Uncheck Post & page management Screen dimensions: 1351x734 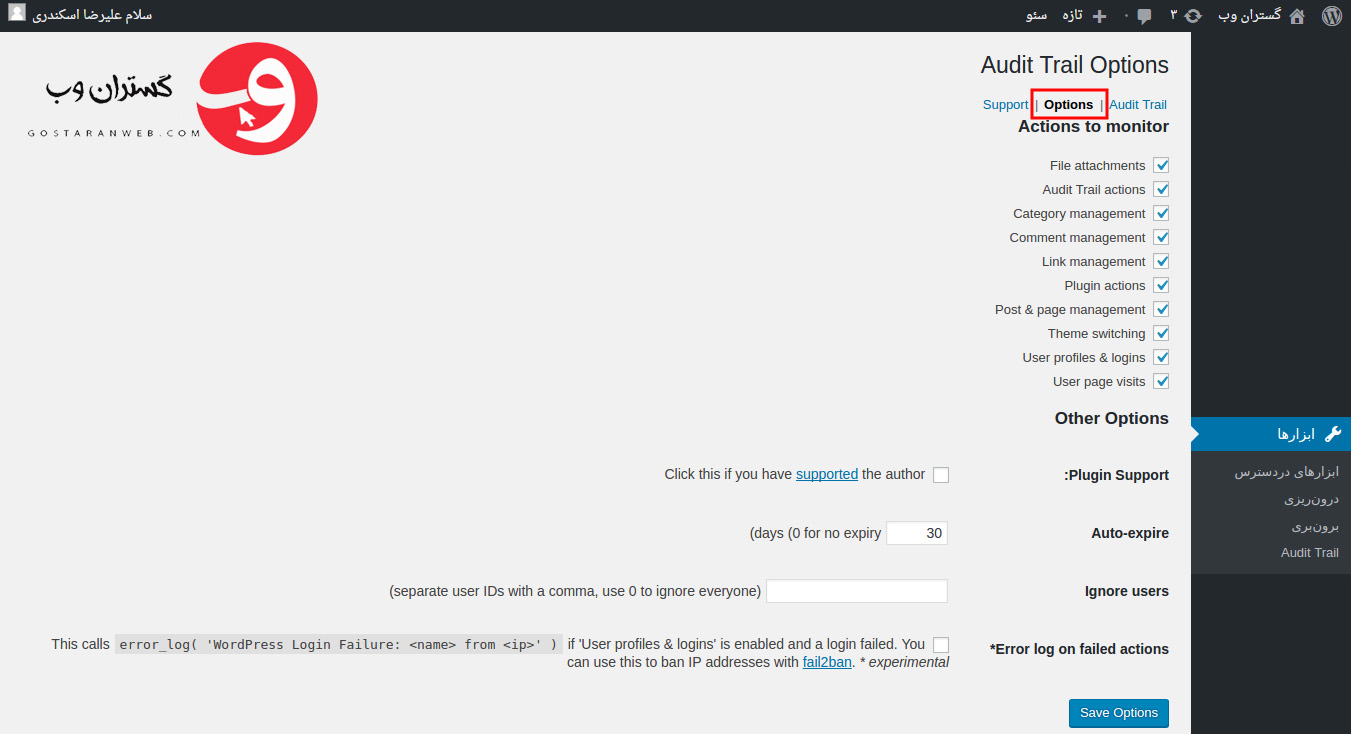pos(1161,309)
